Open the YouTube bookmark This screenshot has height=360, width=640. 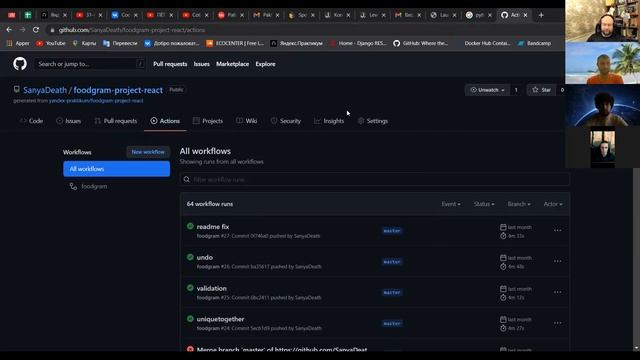tap(51, 43)
